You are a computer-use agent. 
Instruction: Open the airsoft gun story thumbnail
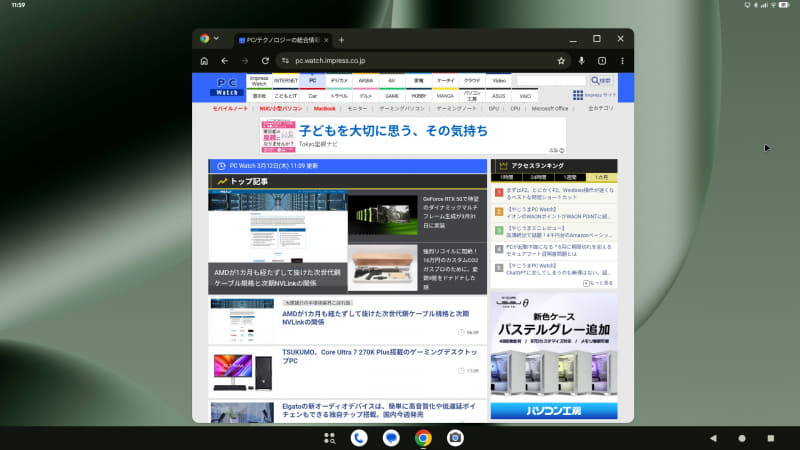point(383,267)
